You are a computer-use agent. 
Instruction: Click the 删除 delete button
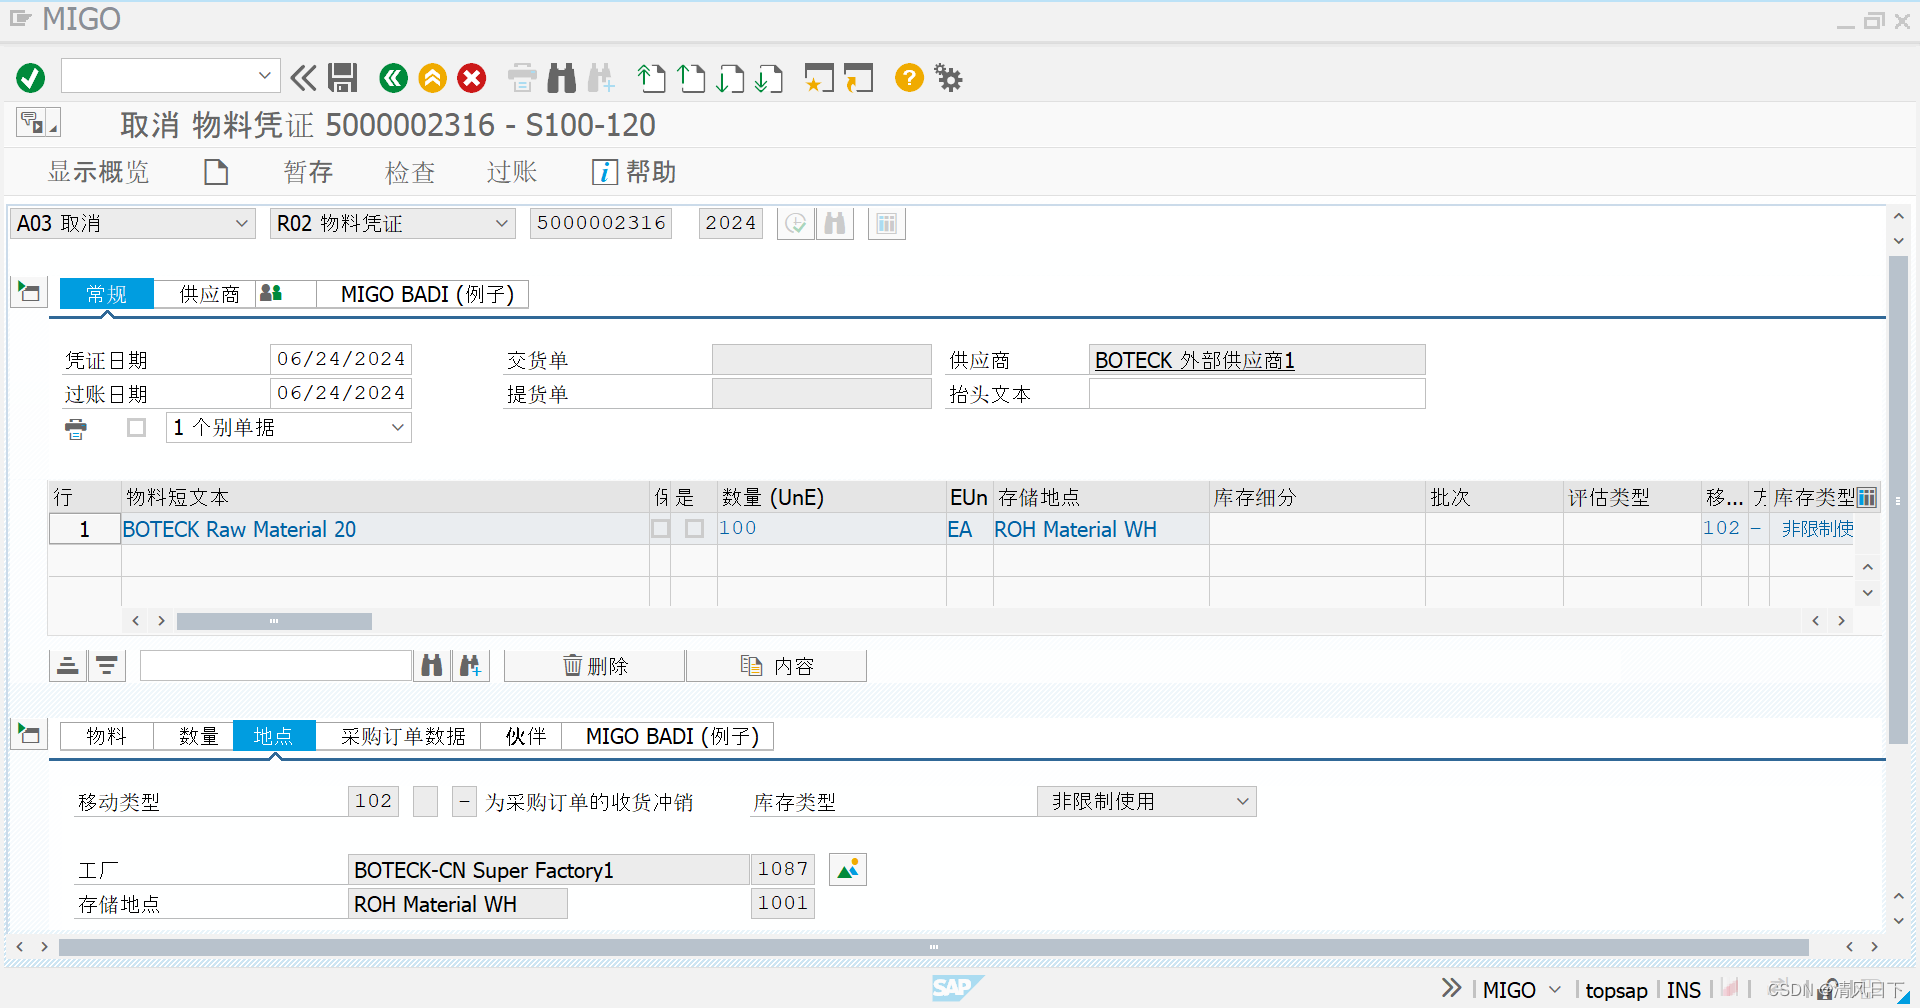pos(595,666)
